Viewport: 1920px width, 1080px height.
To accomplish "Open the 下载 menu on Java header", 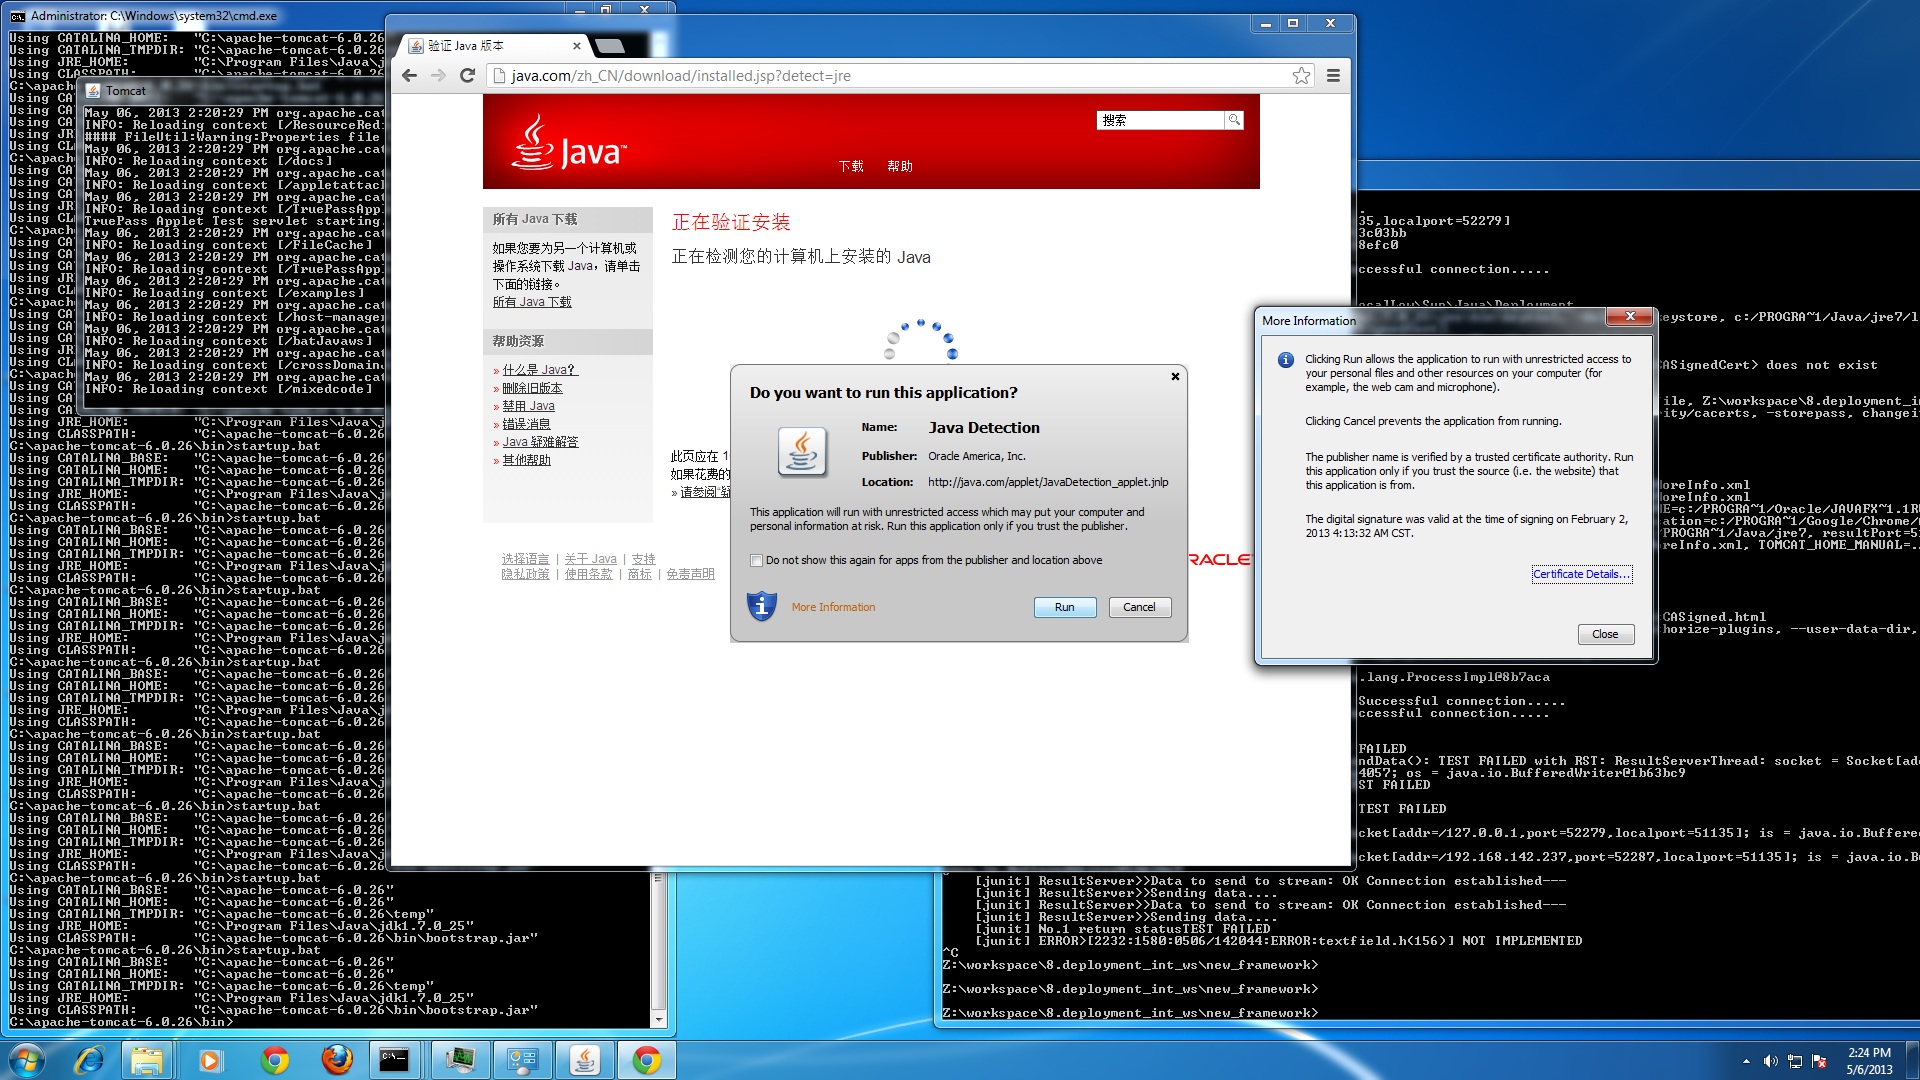I will point(851,166).
